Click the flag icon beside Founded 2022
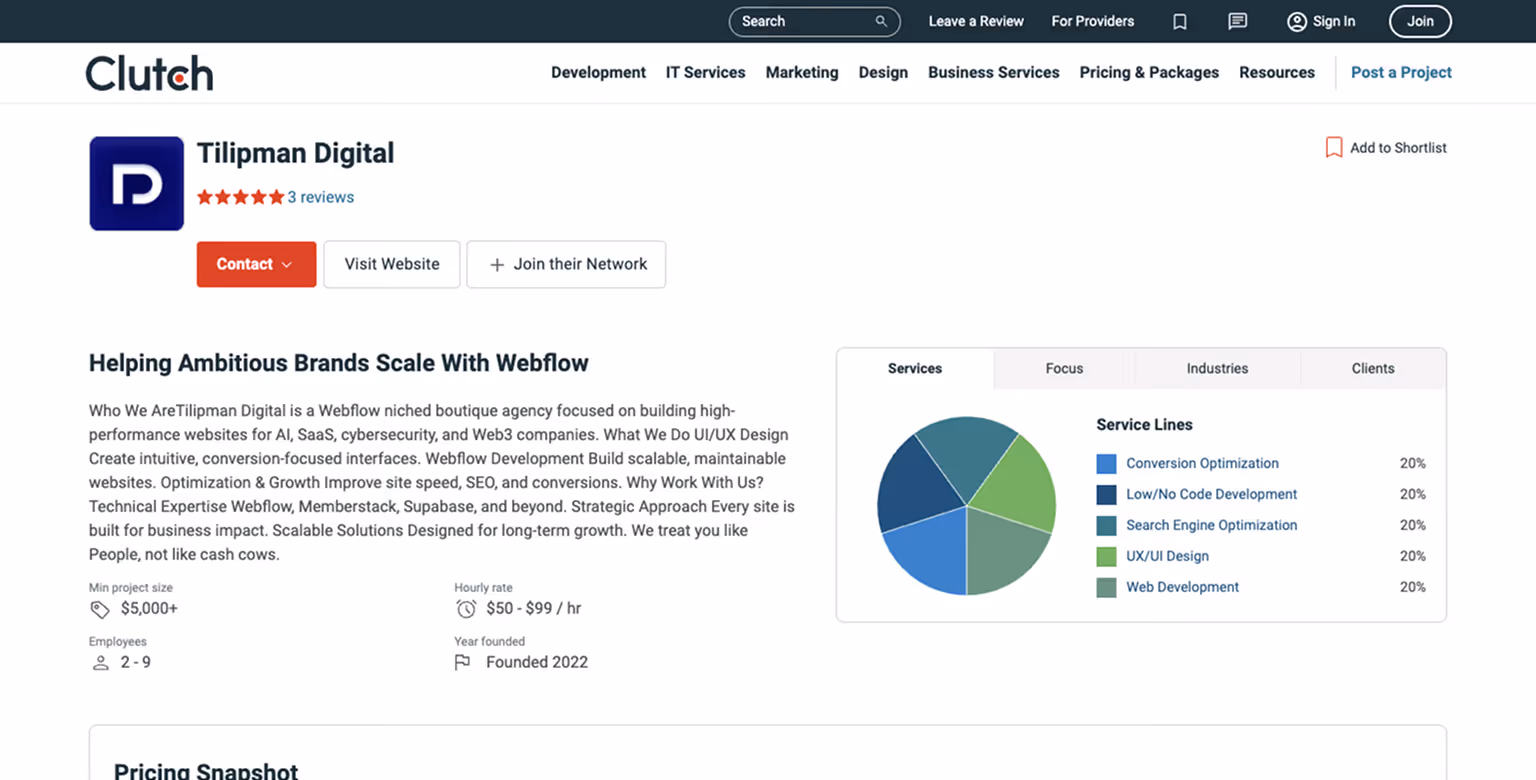Screen dimensions: 1536x780 click(x=462, y=662)
